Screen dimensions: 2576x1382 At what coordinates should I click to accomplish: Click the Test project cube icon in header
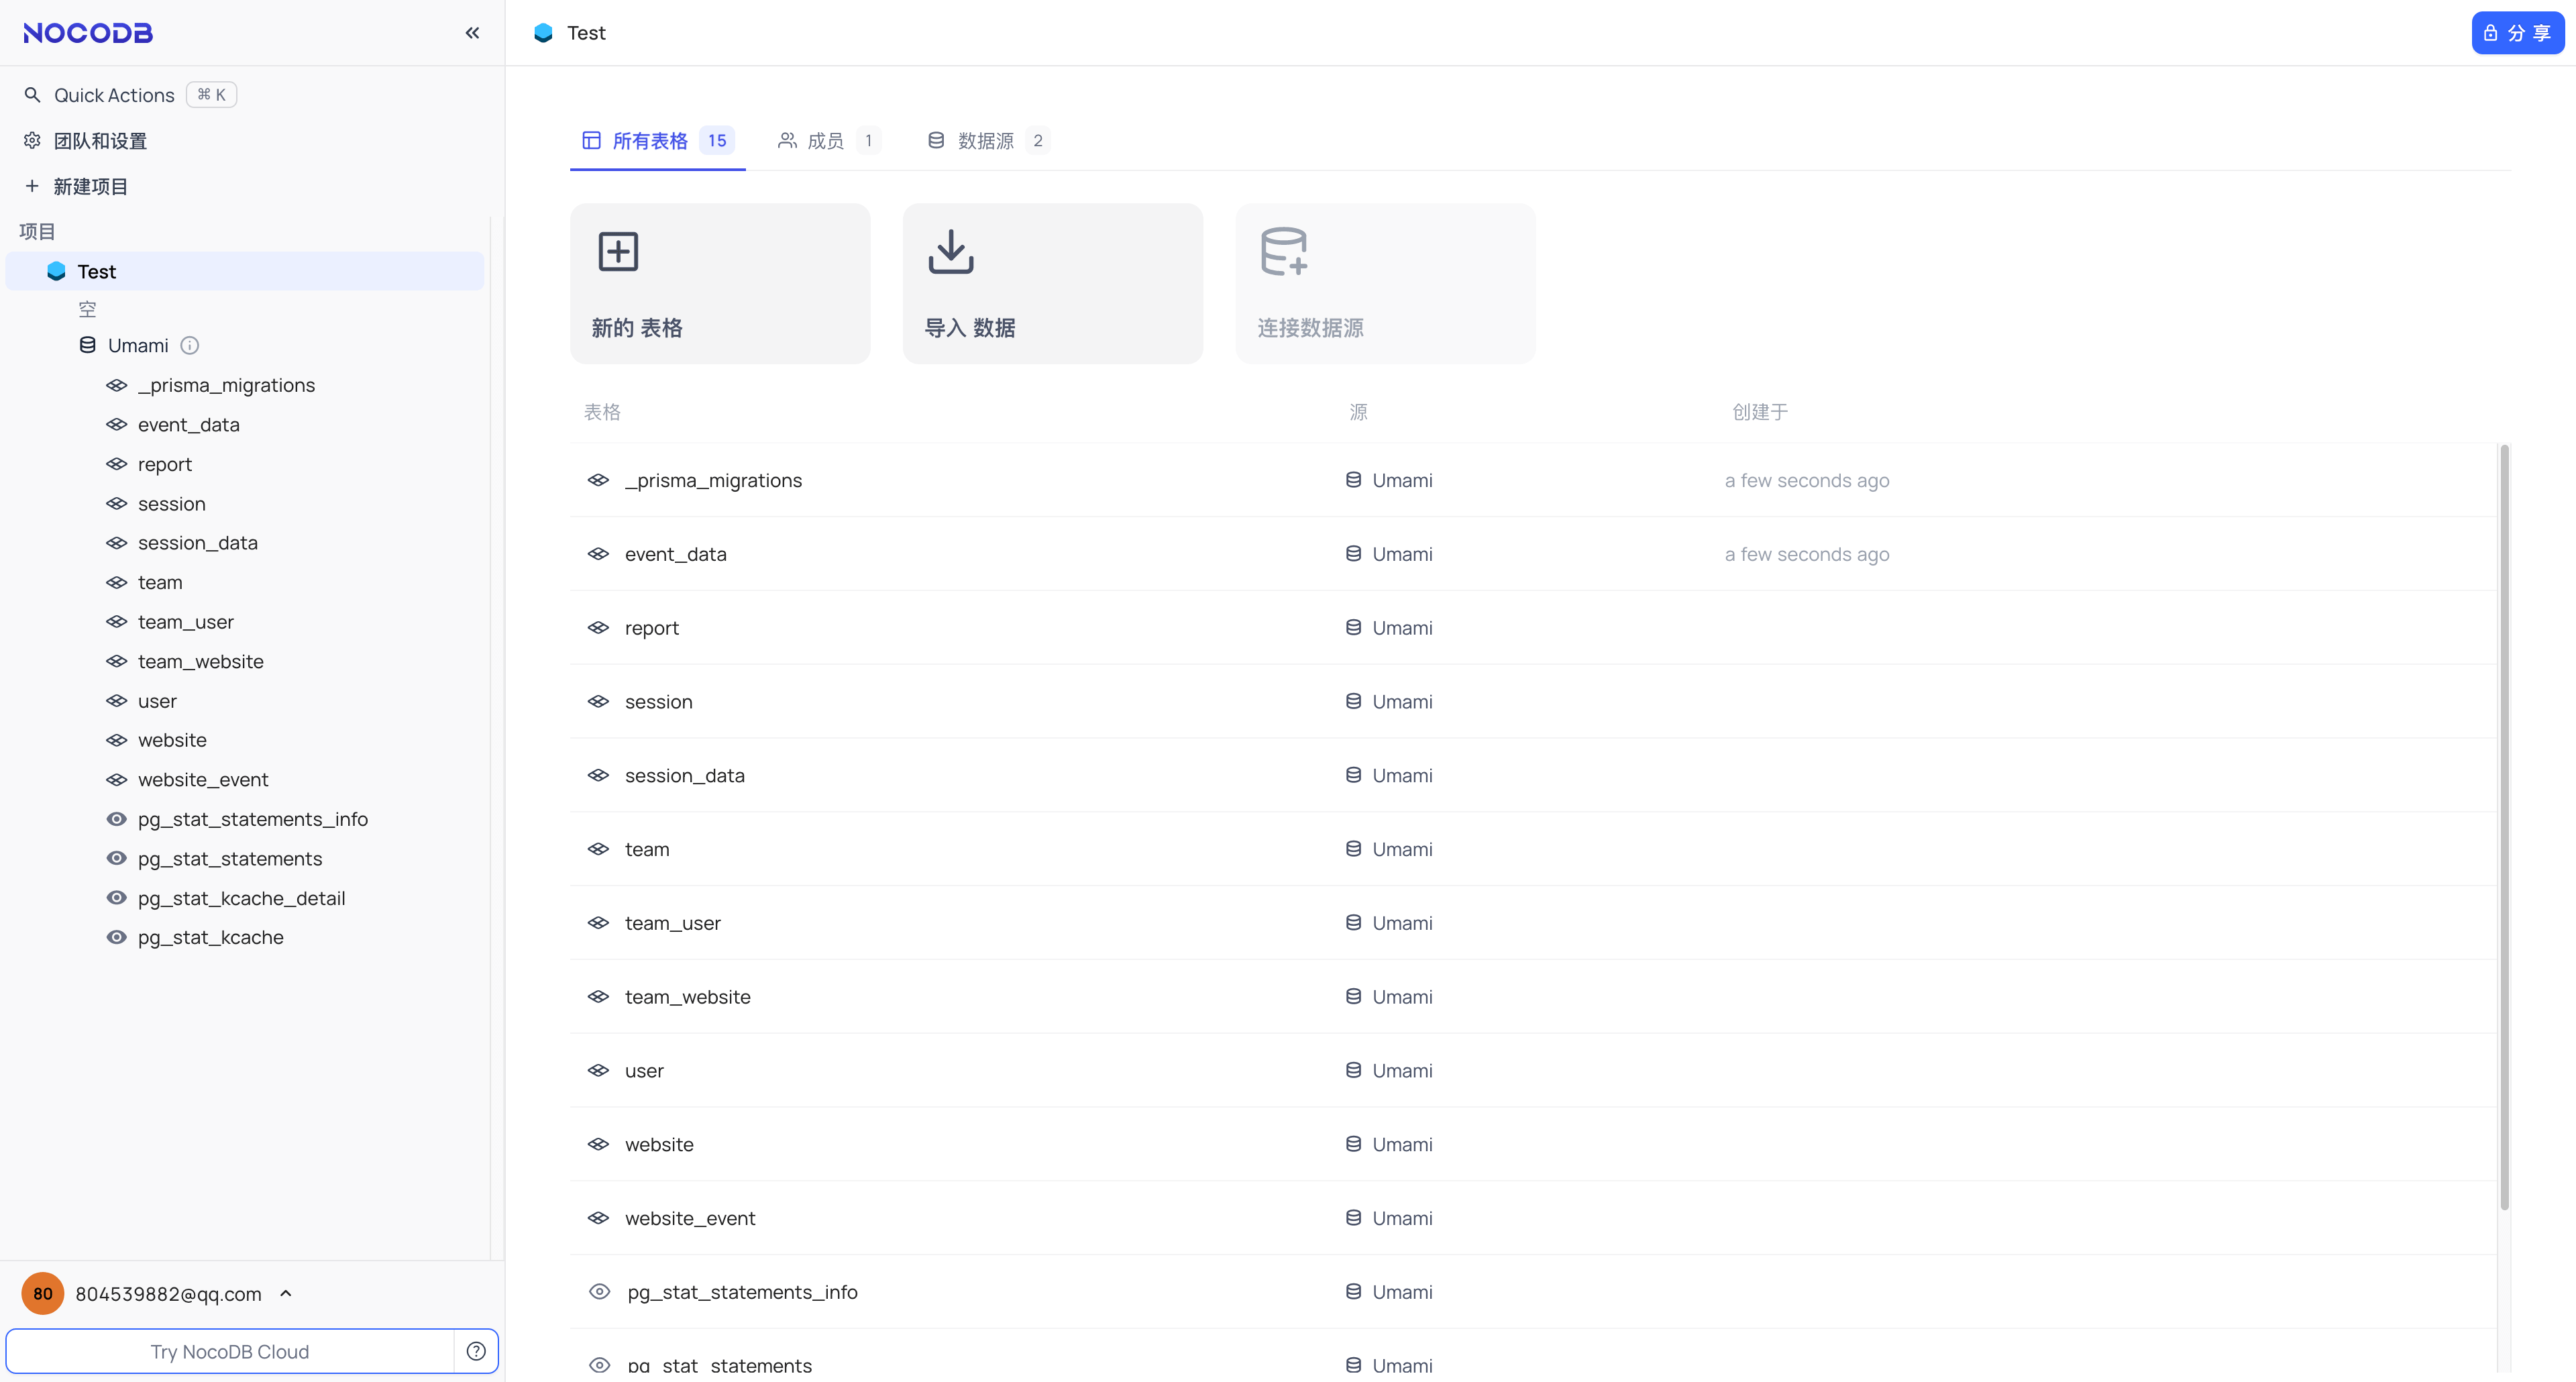(543, 33)
